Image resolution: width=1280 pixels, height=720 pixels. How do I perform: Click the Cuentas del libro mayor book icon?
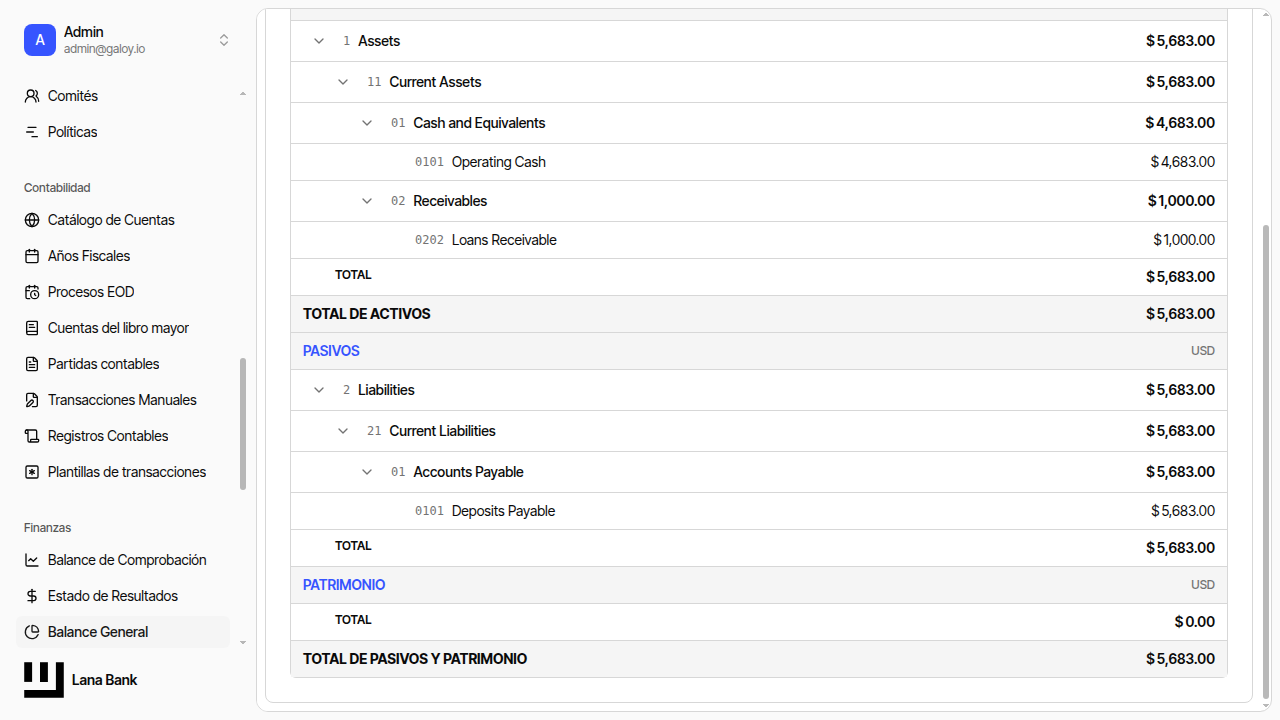(32, 328)
